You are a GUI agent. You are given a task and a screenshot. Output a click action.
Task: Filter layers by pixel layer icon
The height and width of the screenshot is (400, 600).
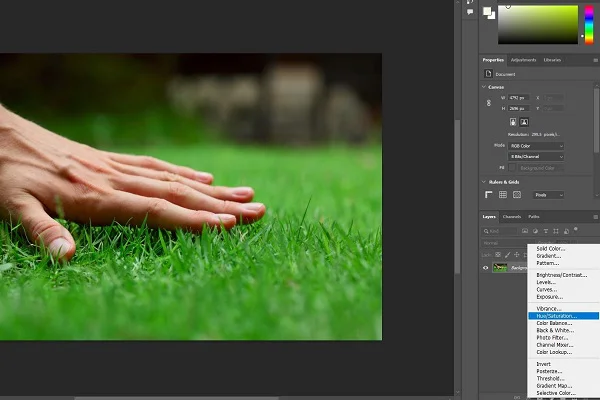pyautogui.click(x=525, y=231)
